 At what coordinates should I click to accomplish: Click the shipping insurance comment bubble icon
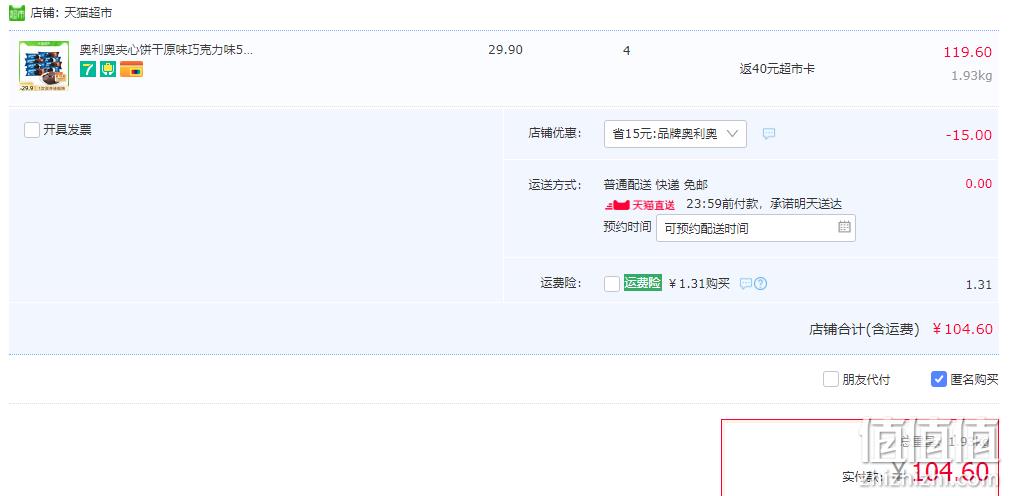(745, 284)
